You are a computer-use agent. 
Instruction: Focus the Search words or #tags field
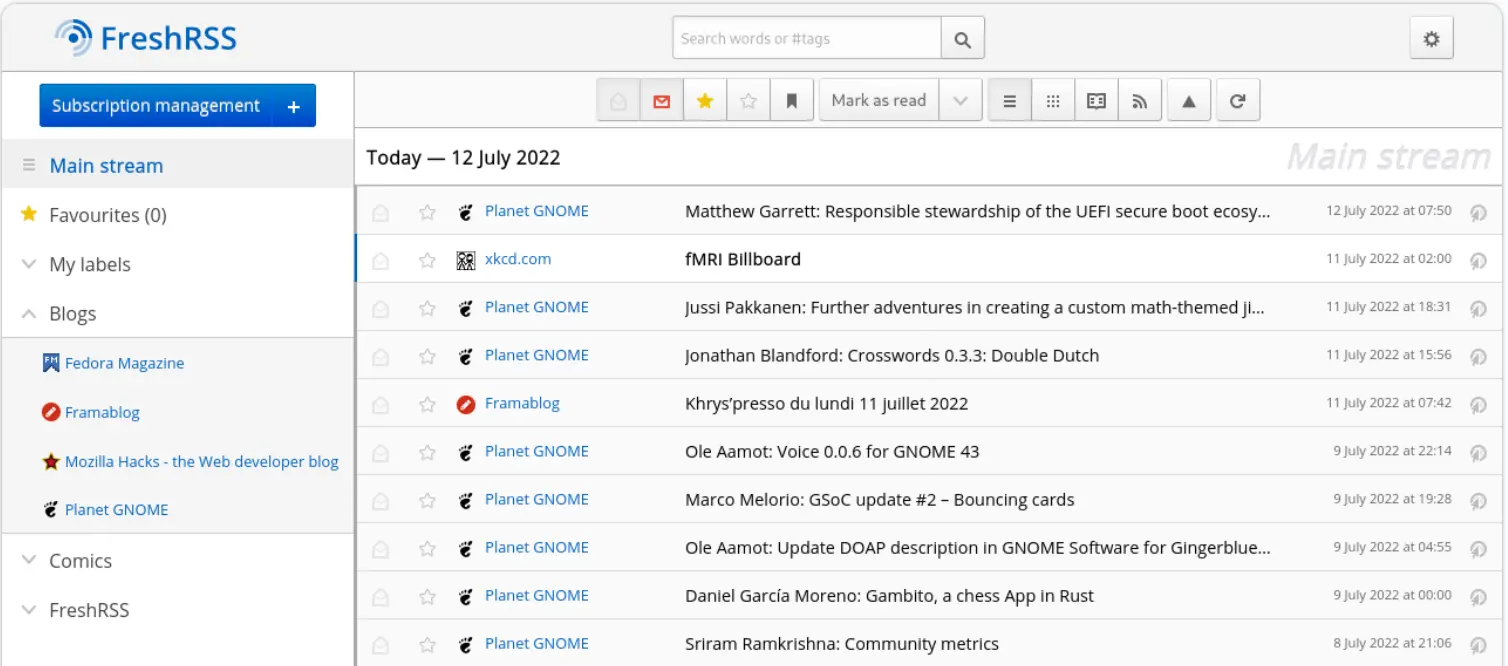coord(807,39)
